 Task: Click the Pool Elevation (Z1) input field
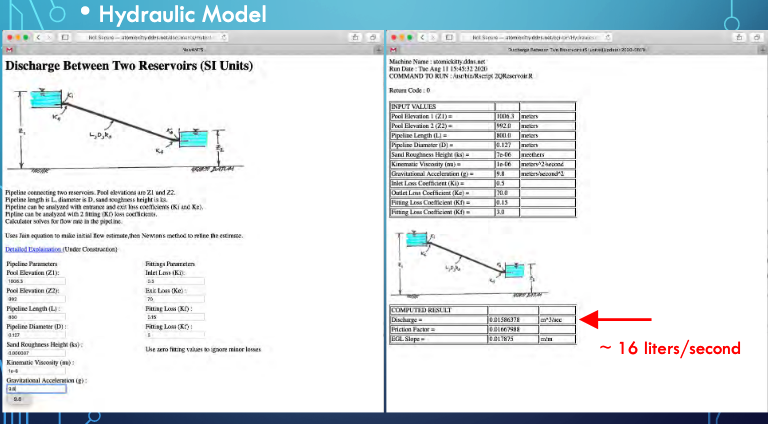pos(36,281)
